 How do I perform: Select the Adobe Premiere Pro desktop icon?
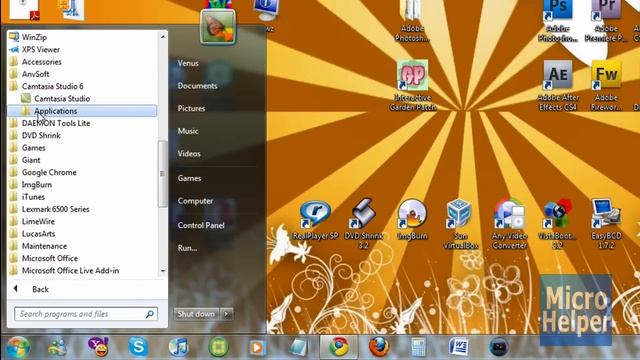606,20
